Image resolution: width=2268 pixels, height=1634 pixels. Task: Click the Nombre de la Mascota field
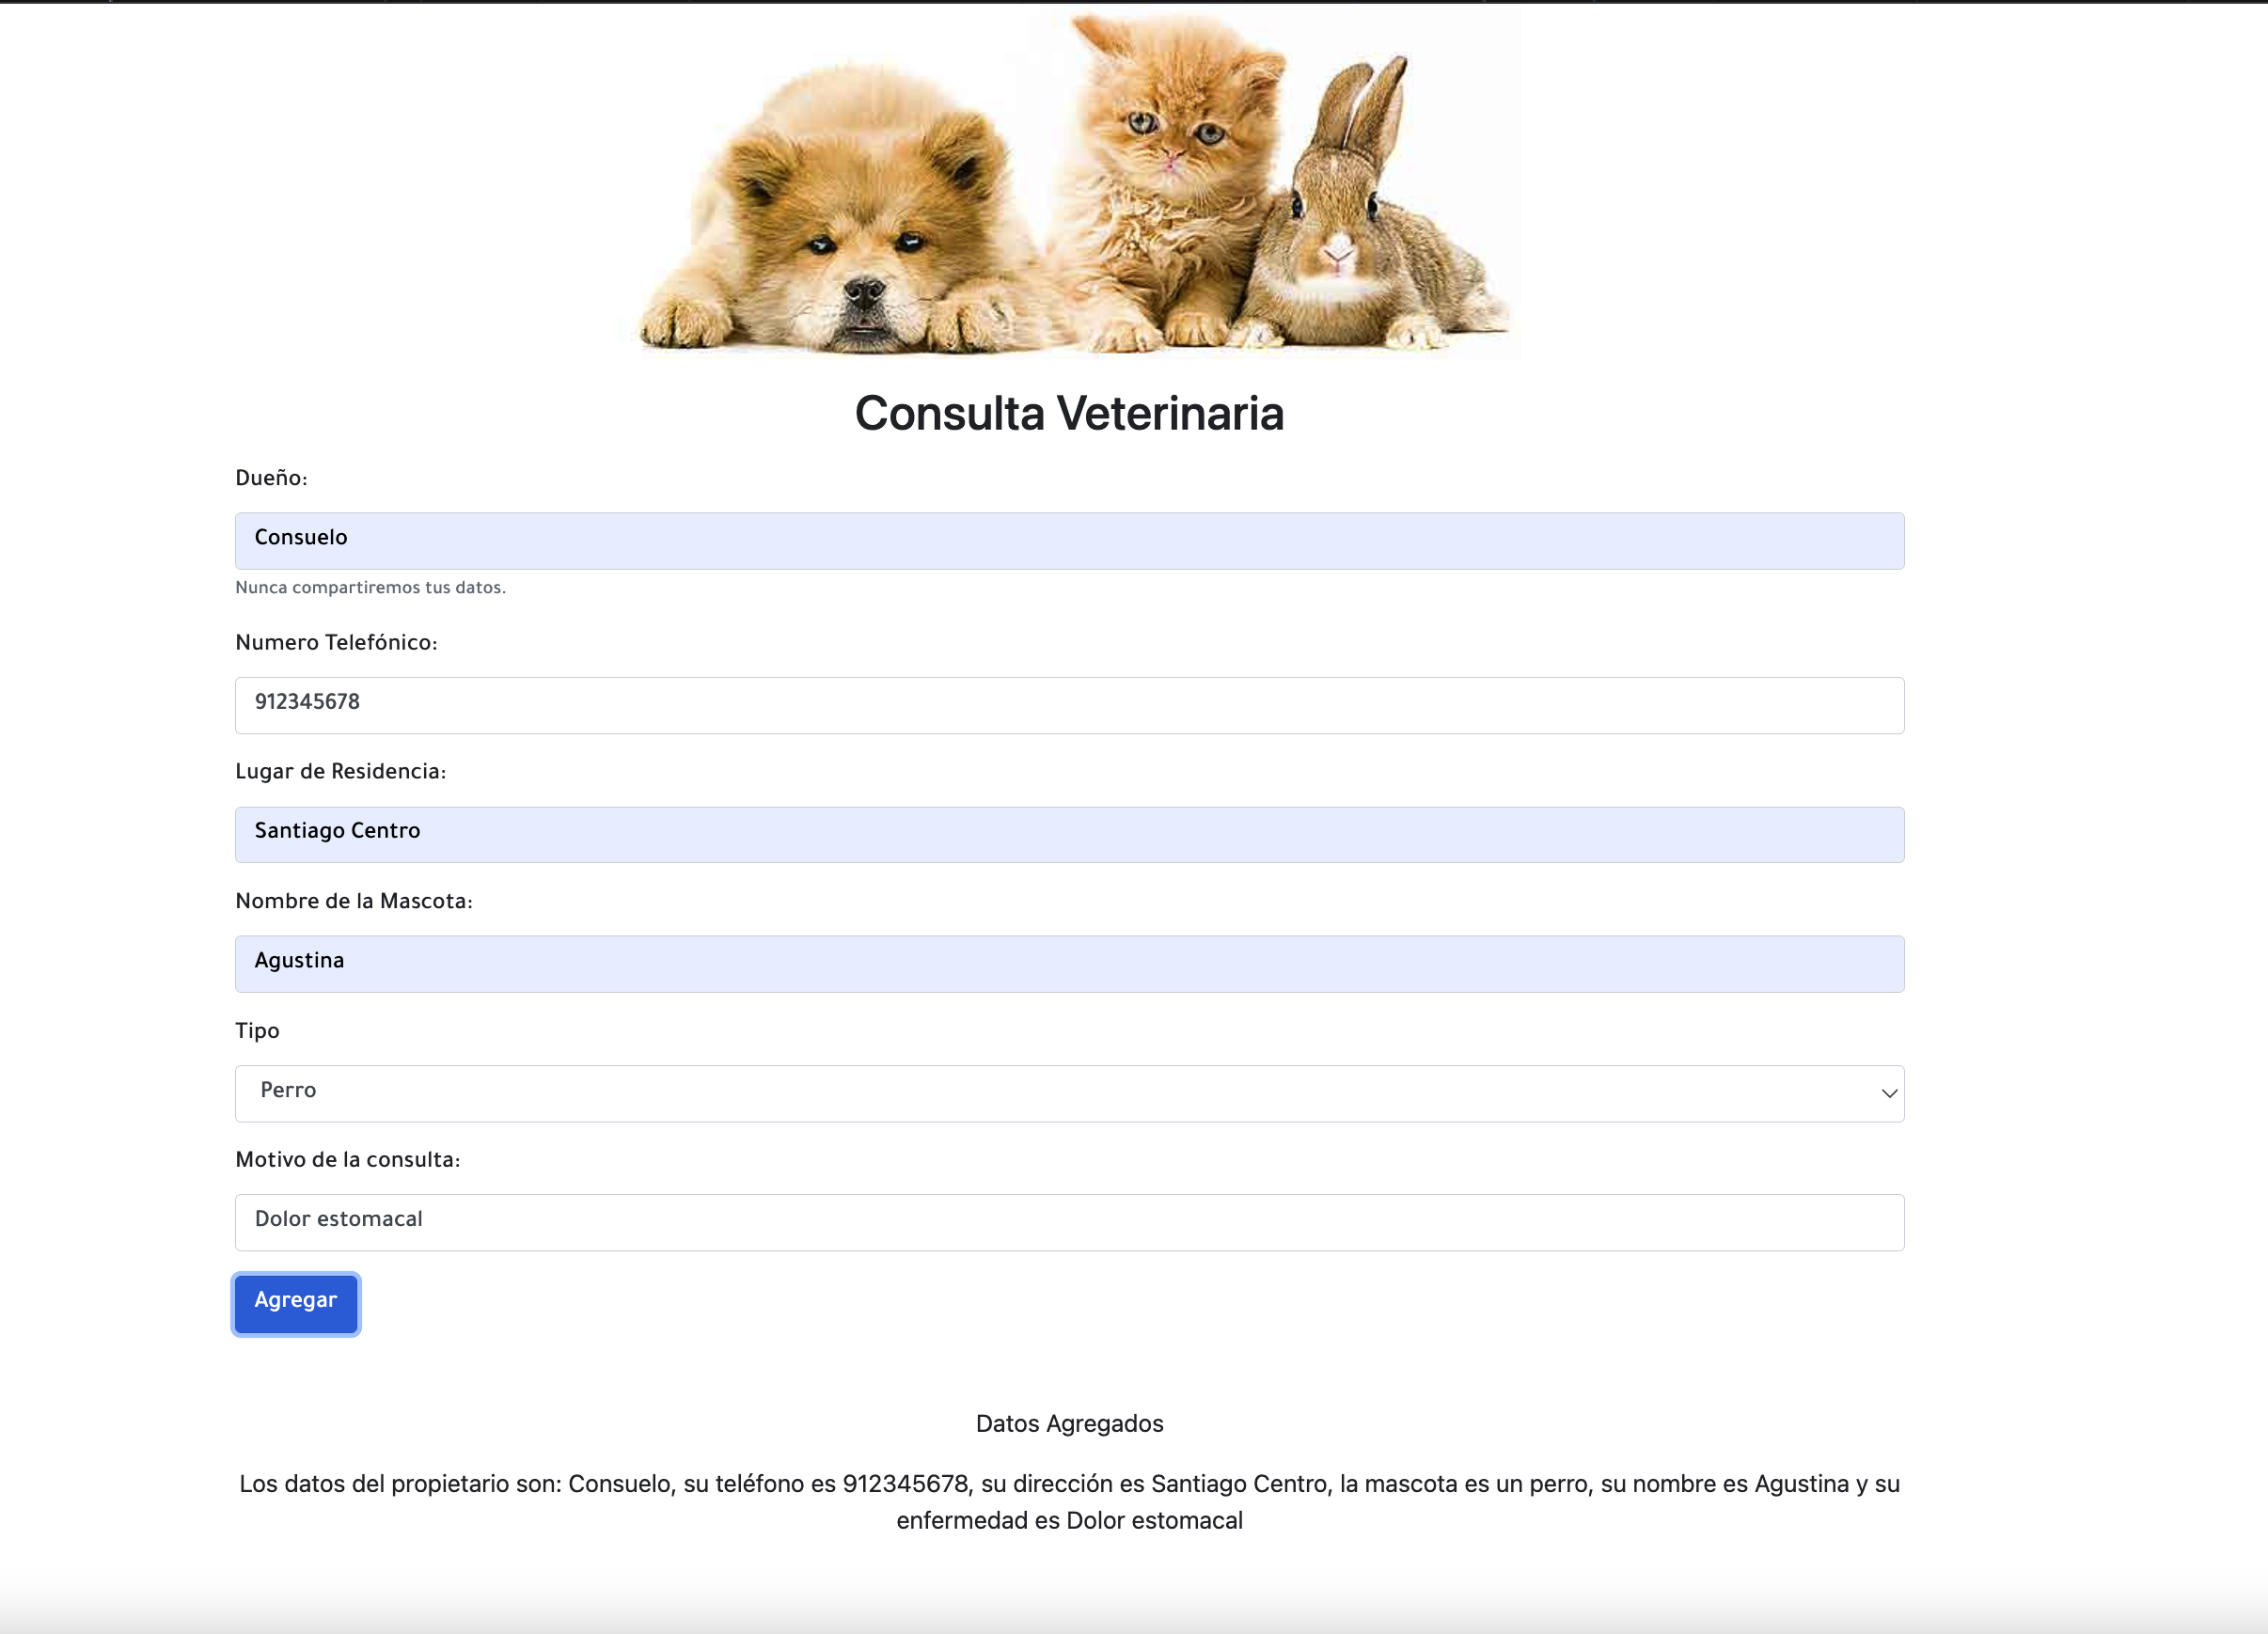[x=1068, y=963]
